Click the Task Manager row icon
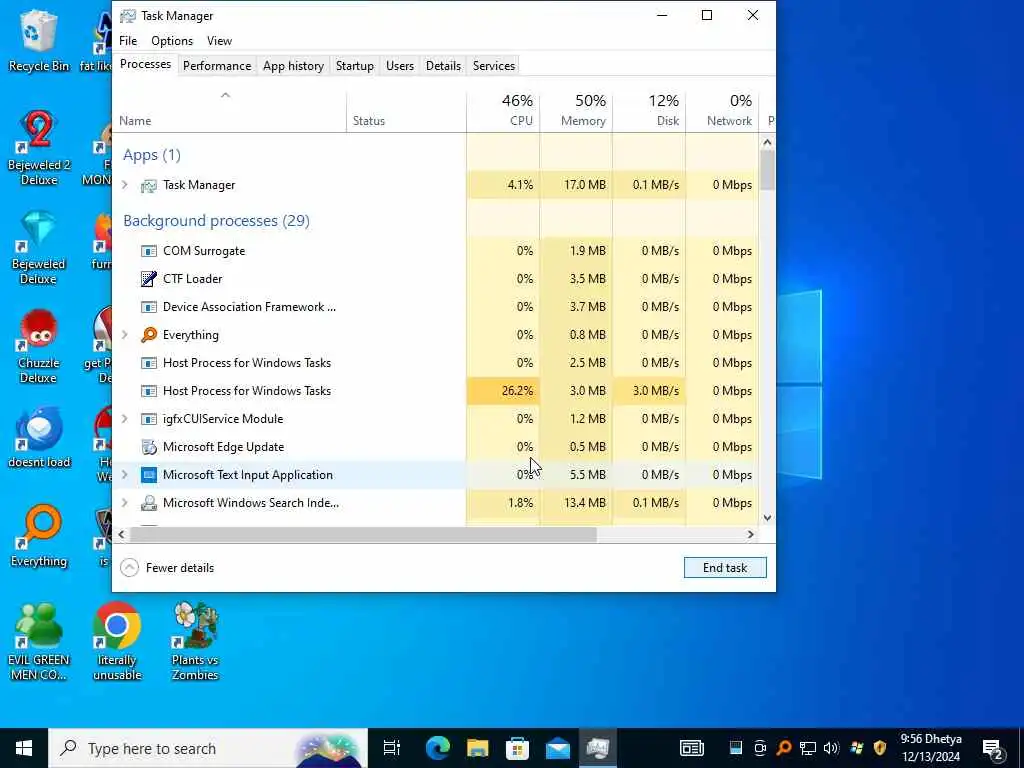1024x768 pixels. 149,185
